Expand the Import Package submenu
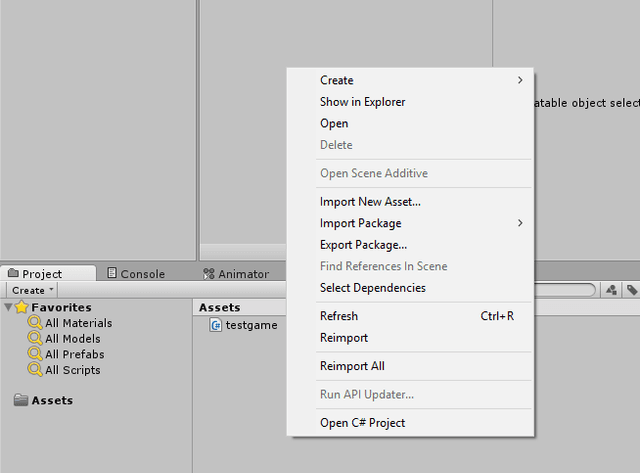The height and width of the screenshot is (473, 640). coord(420,223)
